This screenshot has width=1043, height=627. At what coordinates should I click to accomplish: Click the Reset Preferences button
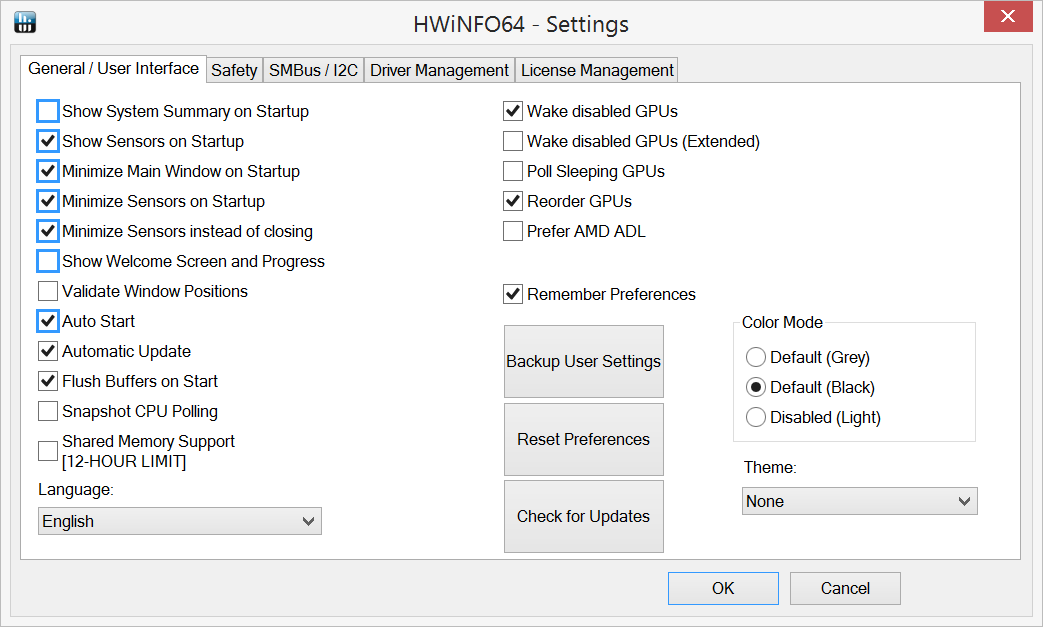[x=583, y=439]
